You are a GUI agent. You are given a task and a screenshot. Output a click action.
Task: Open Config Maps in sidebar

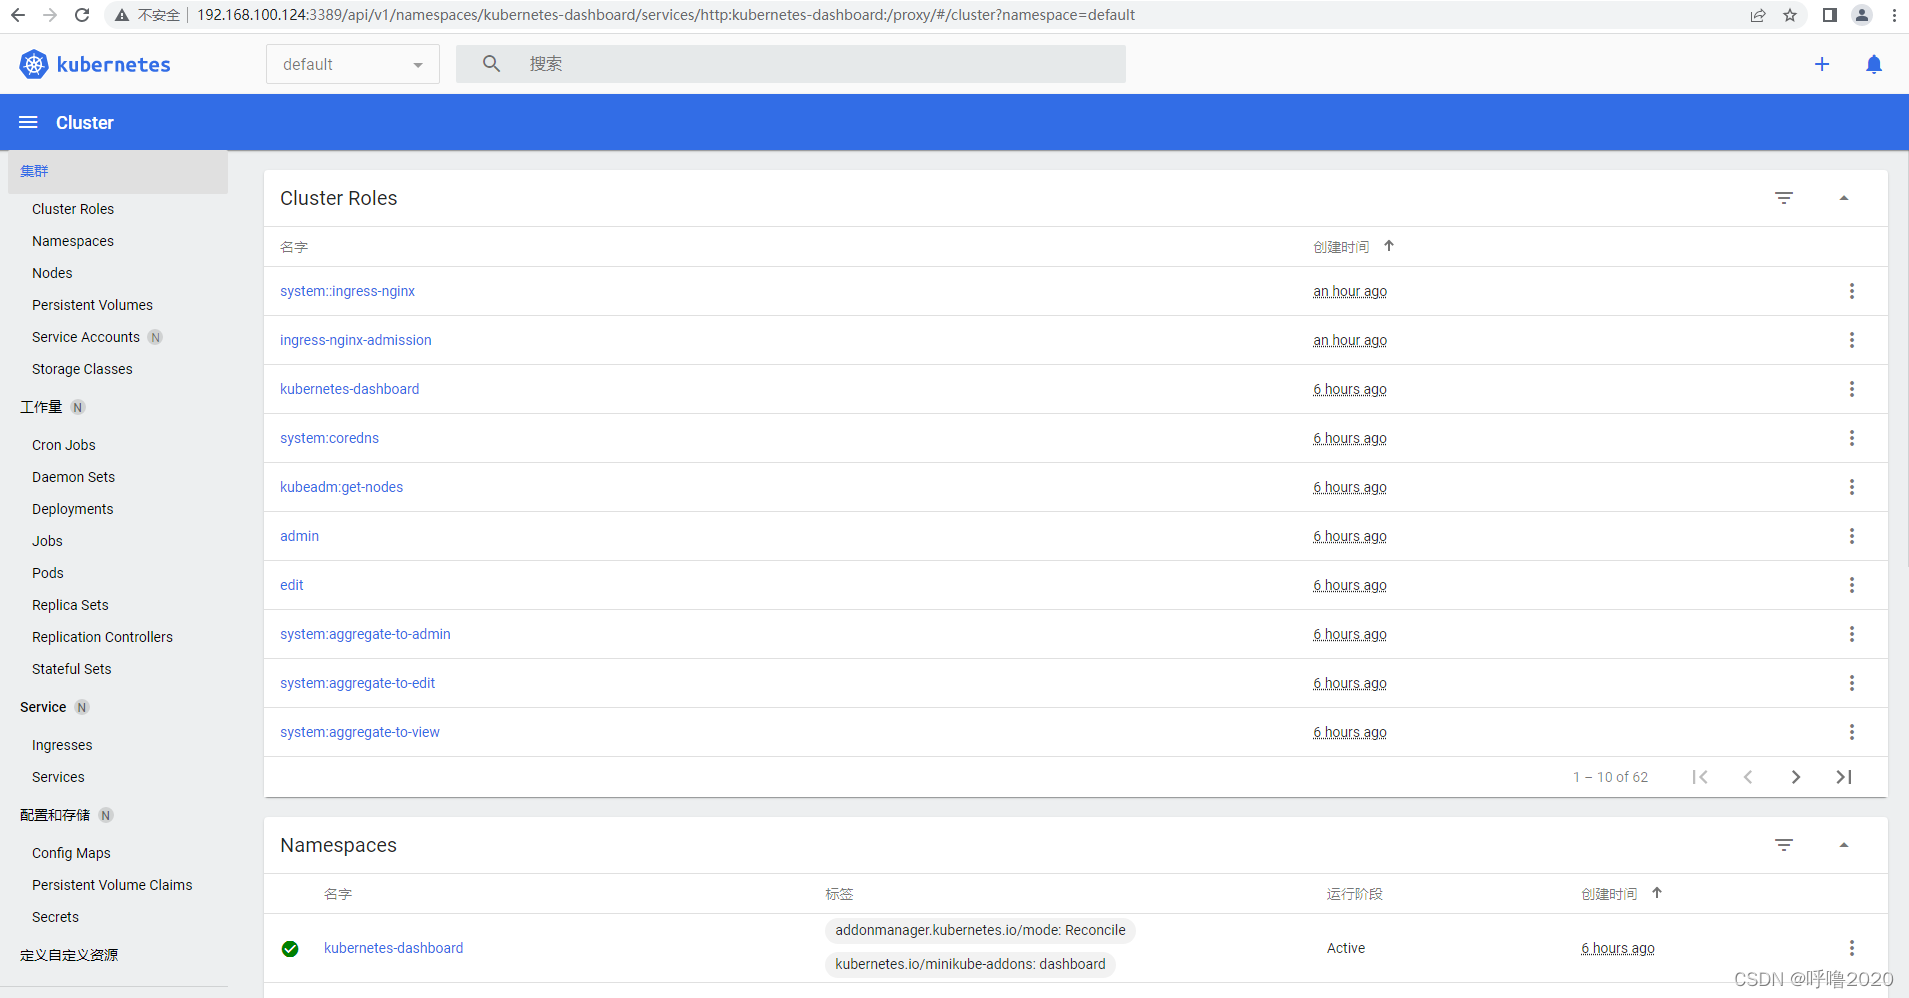point(71,853)
